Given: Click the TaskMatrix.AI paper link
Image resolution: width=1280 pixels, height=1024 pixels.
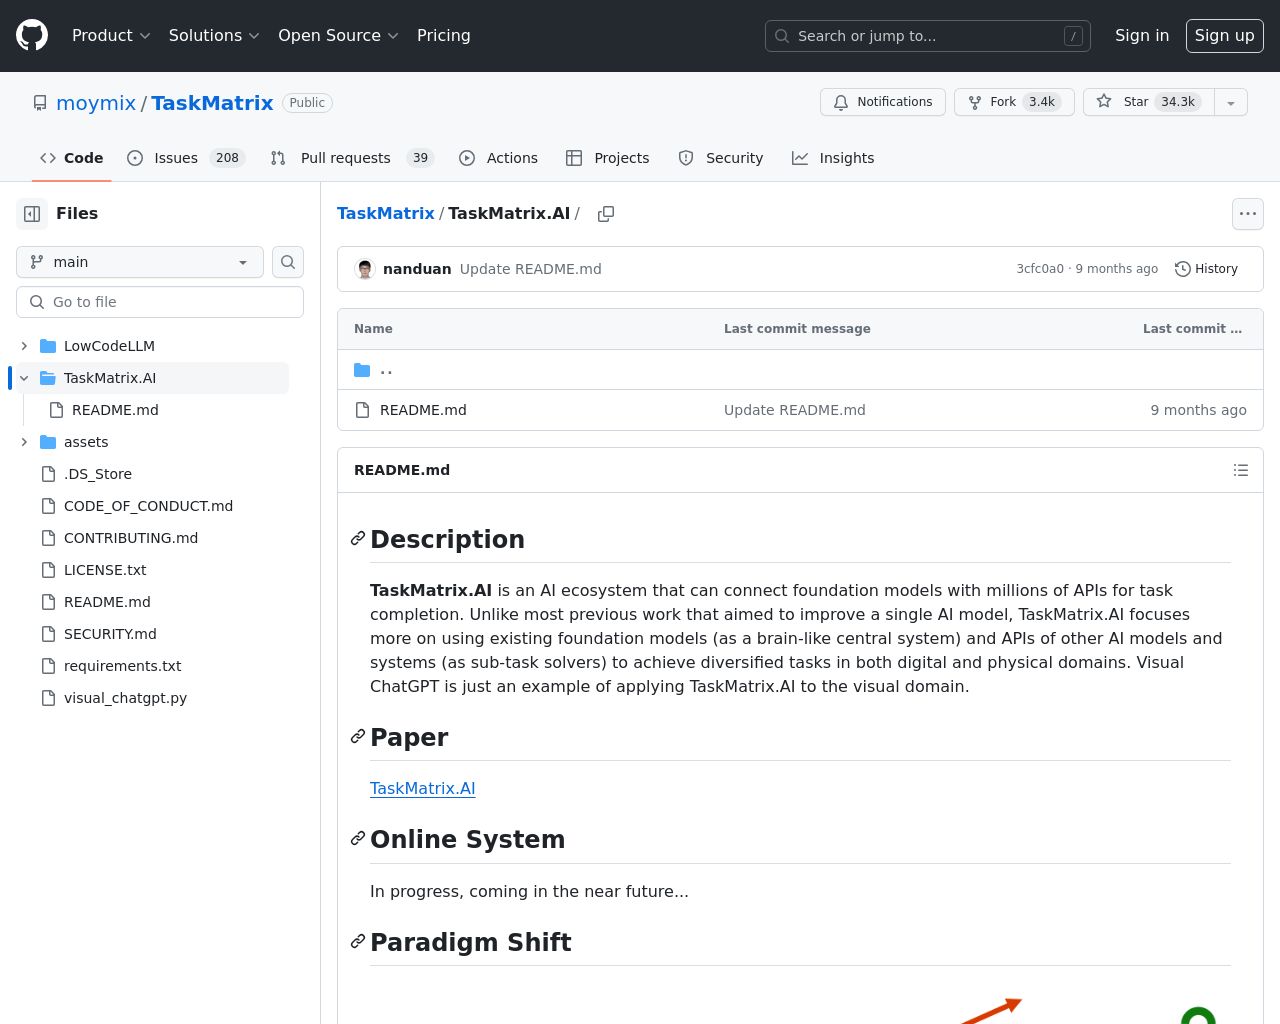Looking at the screenshot, I should tap(422, 789).
